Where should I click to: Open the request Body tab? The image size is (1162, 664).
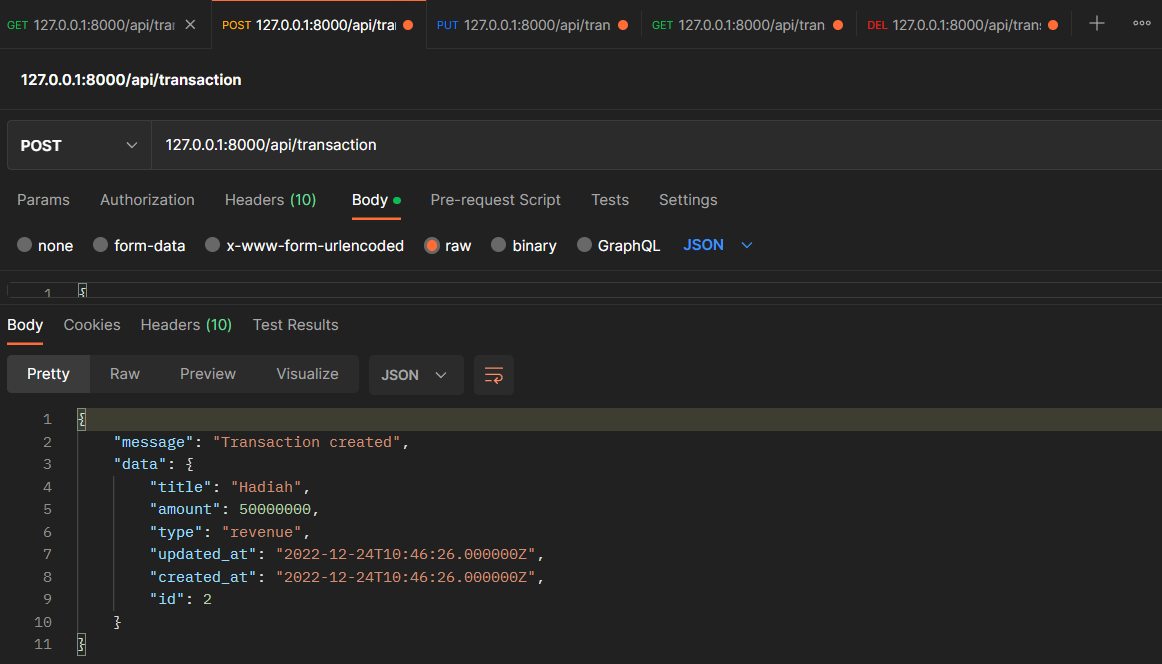(x=376, y=200)
